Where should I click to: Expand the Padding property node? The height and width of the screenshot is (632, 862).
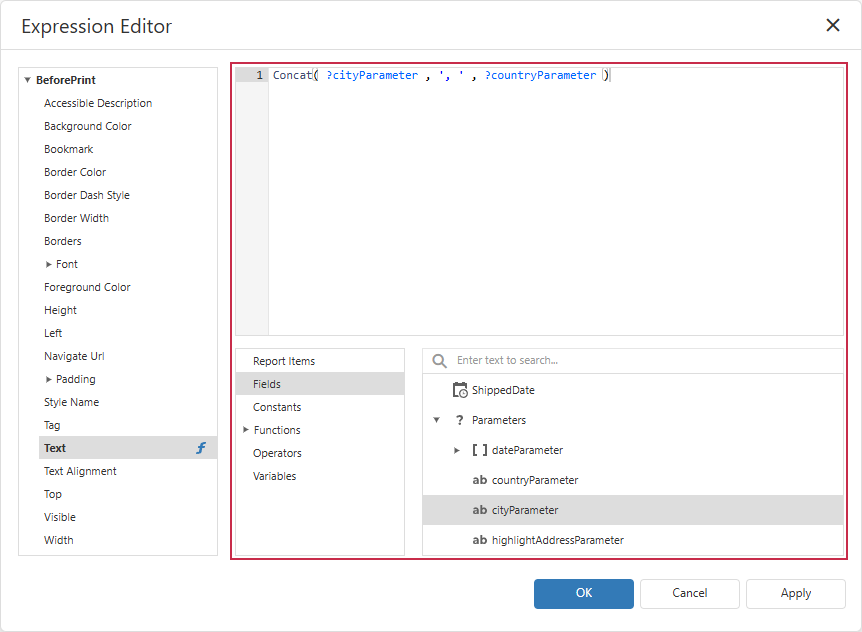(x=48, y=379)
